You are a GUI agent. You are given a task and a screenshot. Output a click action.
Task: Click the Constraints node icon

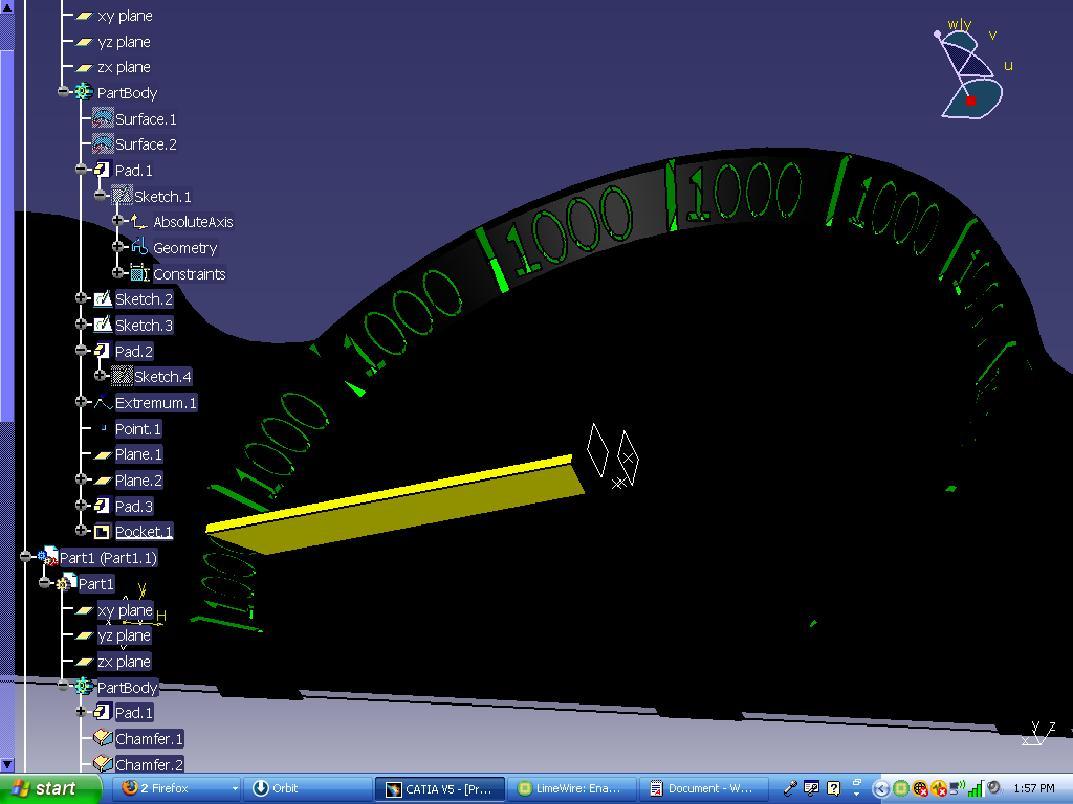[140, 274]
